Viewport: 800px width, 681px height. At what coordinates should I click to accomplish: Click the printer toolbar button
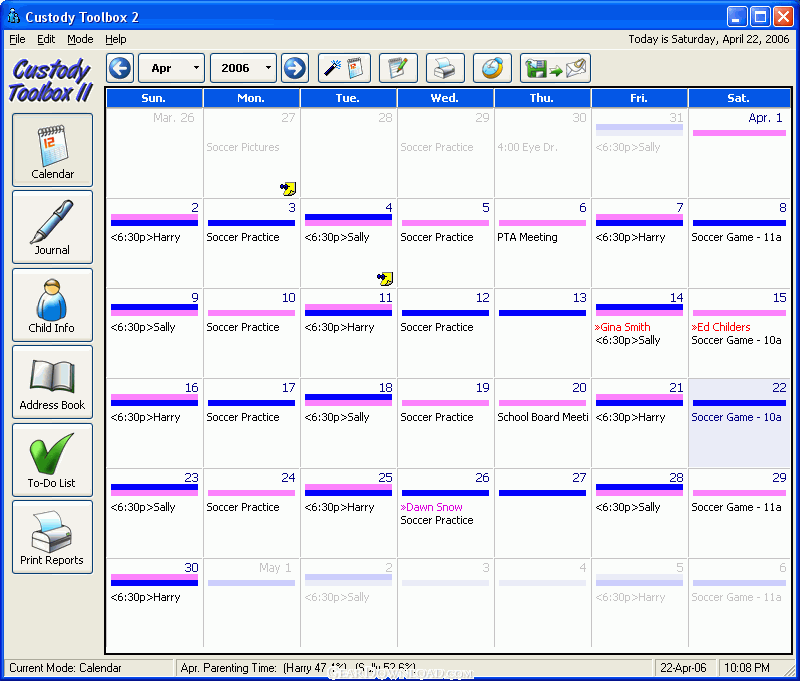pos(445,68)
